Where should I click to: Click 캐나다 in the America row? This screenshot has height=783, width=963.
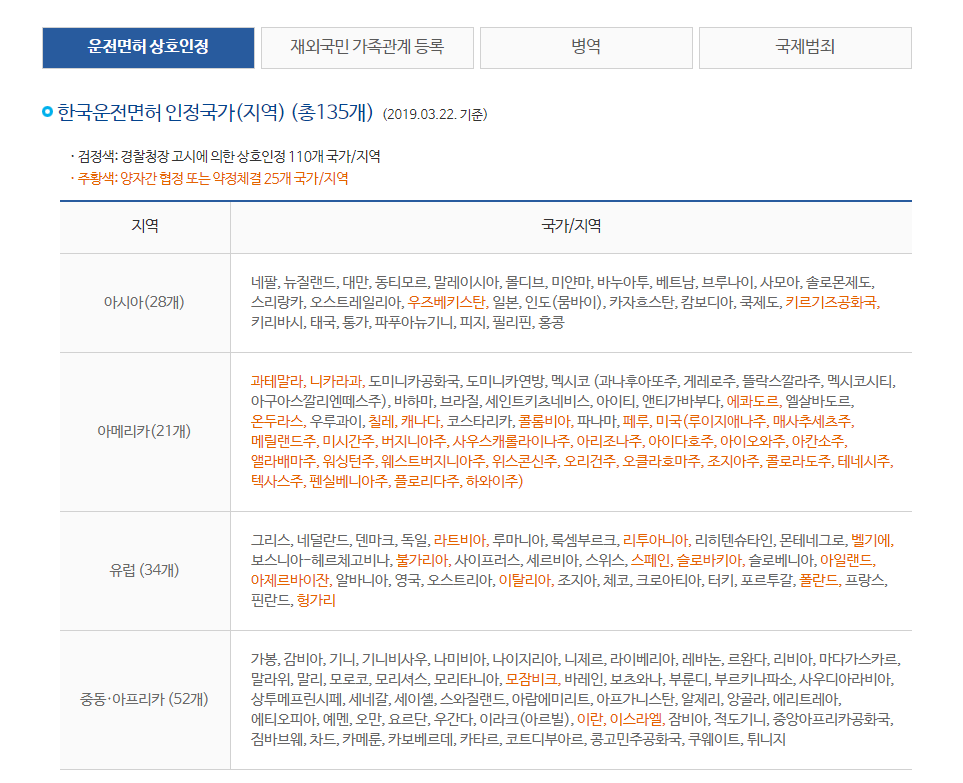pos(421,421)
